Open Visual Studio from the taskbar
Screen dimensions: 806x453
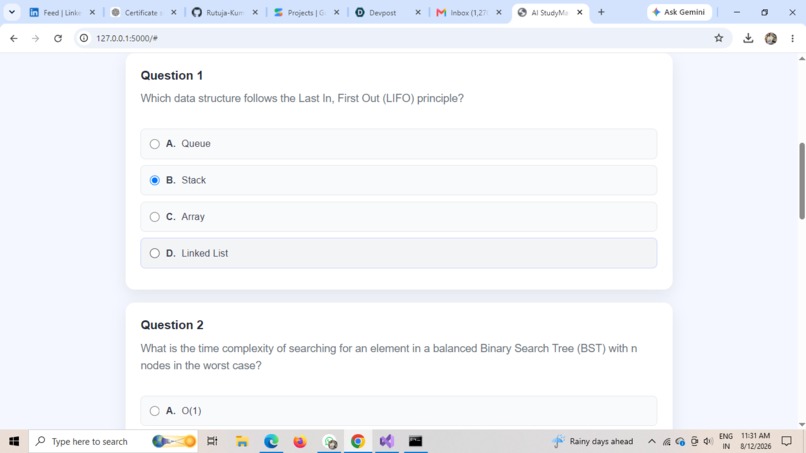click(x=387, y=441)
